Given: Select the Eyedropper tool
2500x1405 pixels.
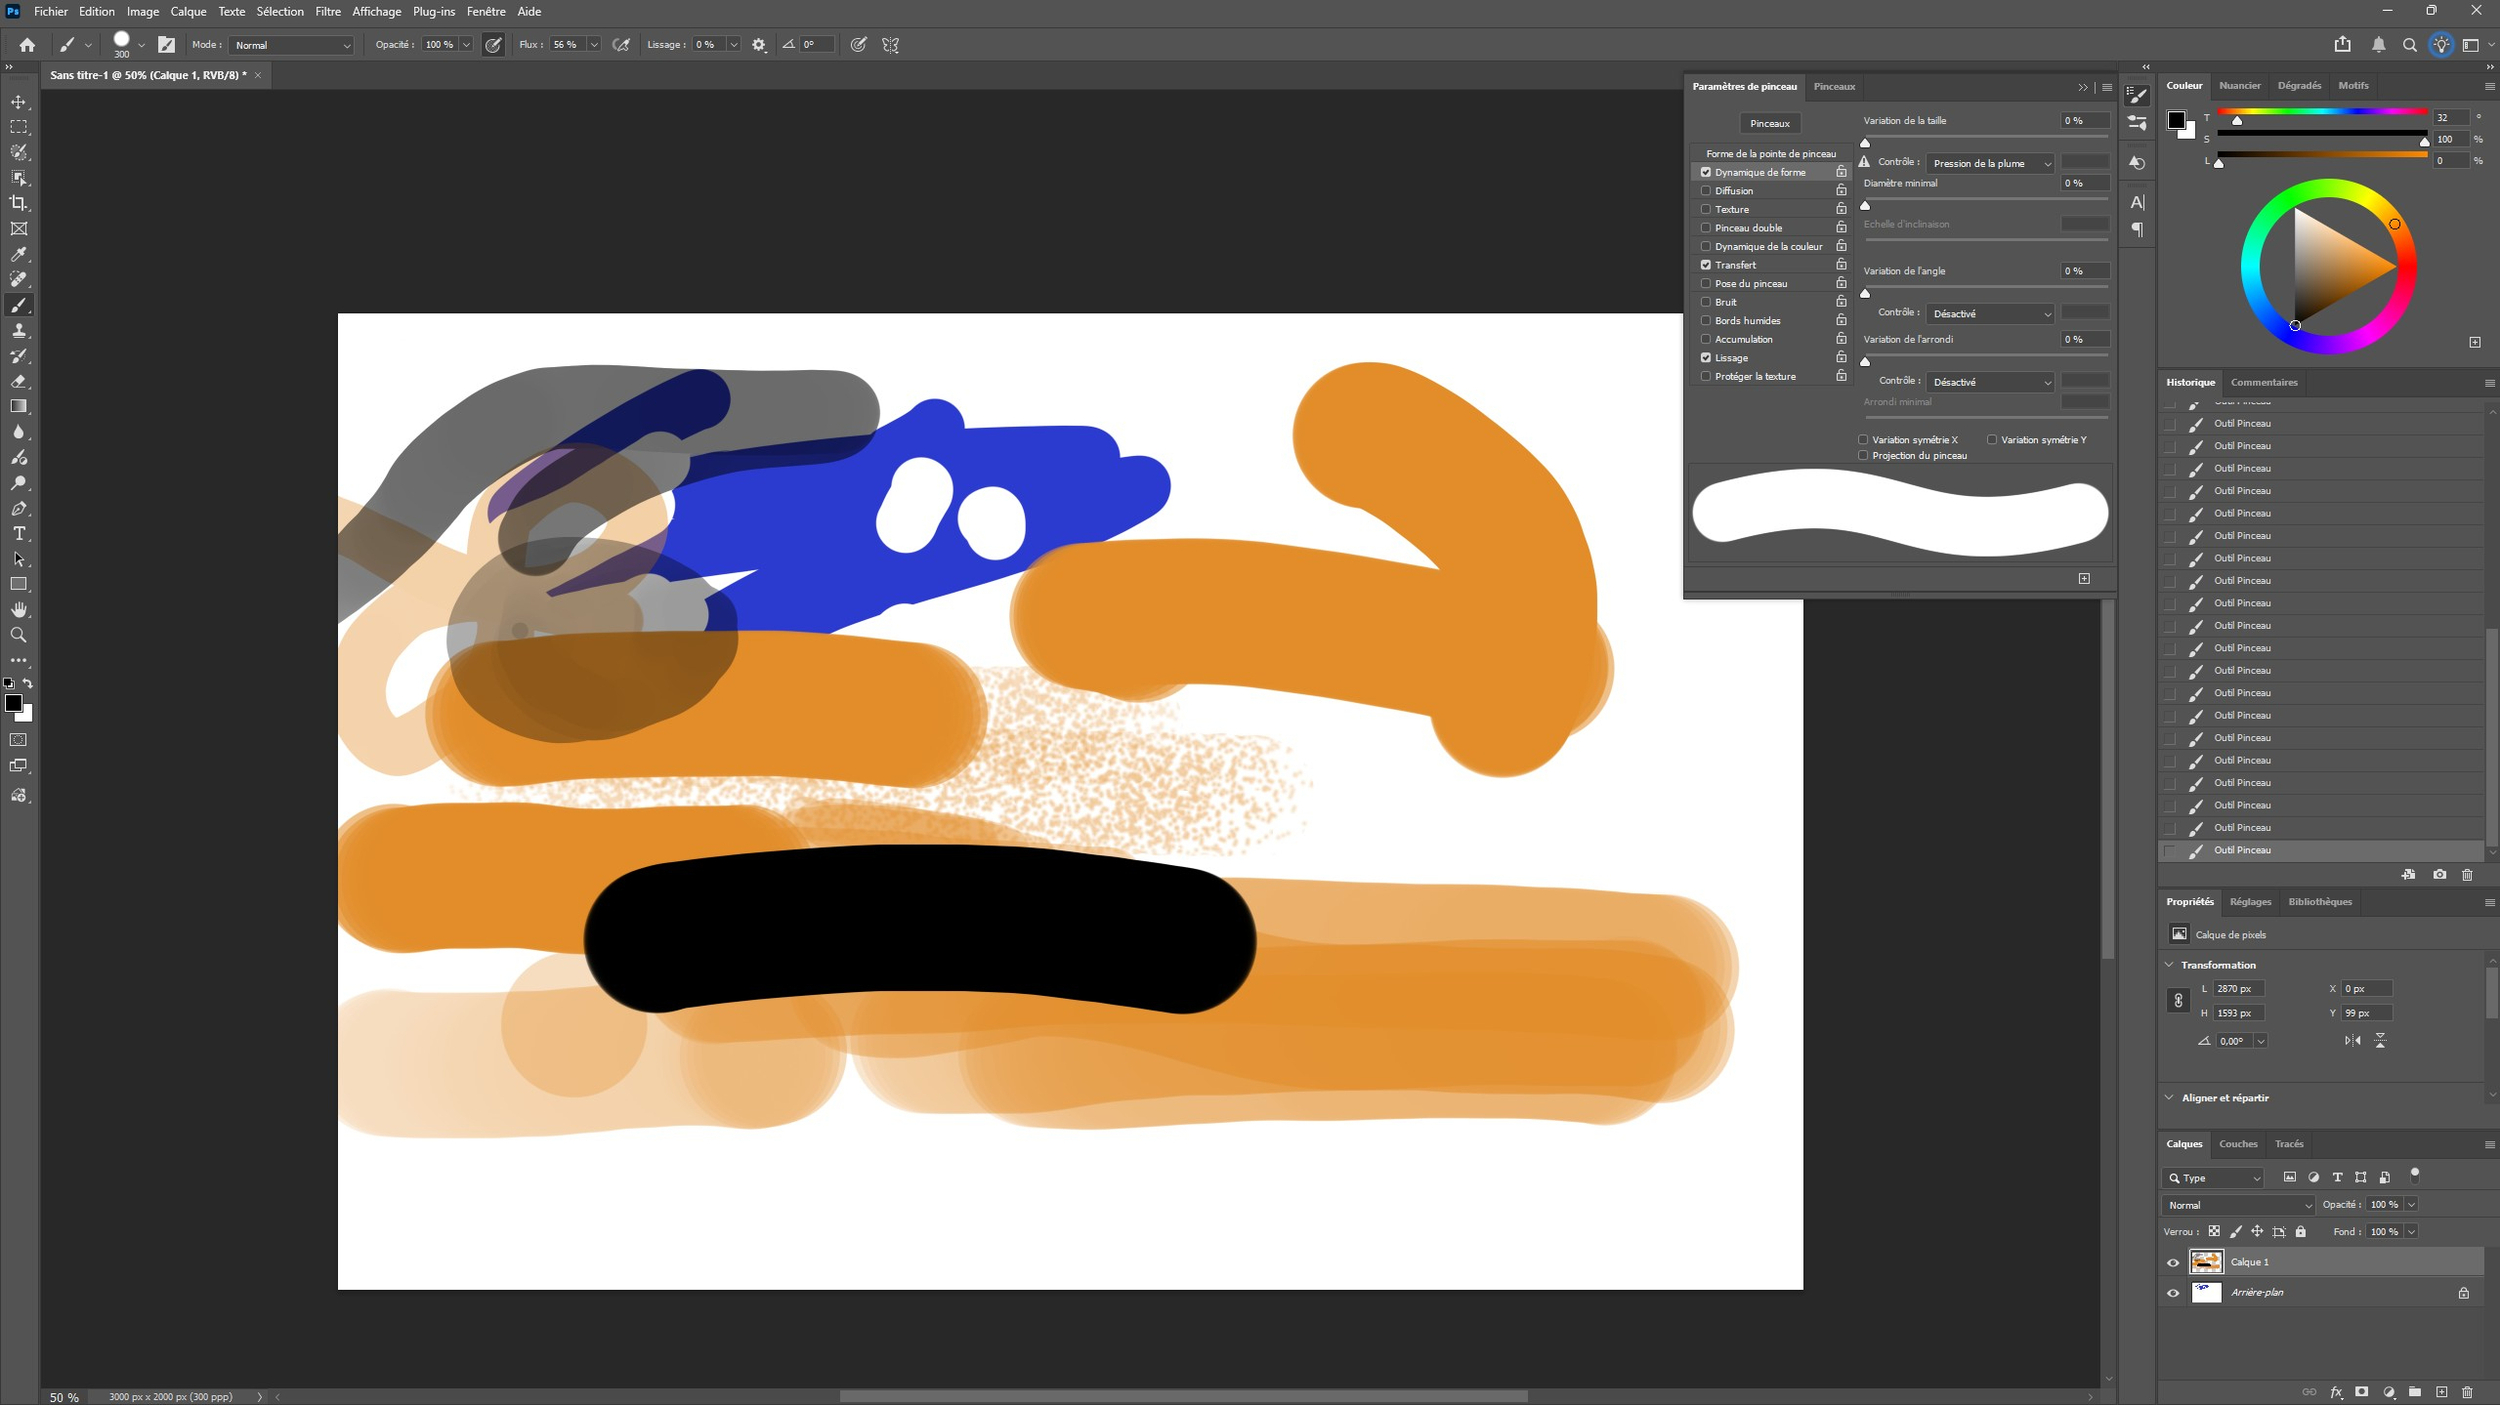Looking at the screenshot, I should 19,254.
